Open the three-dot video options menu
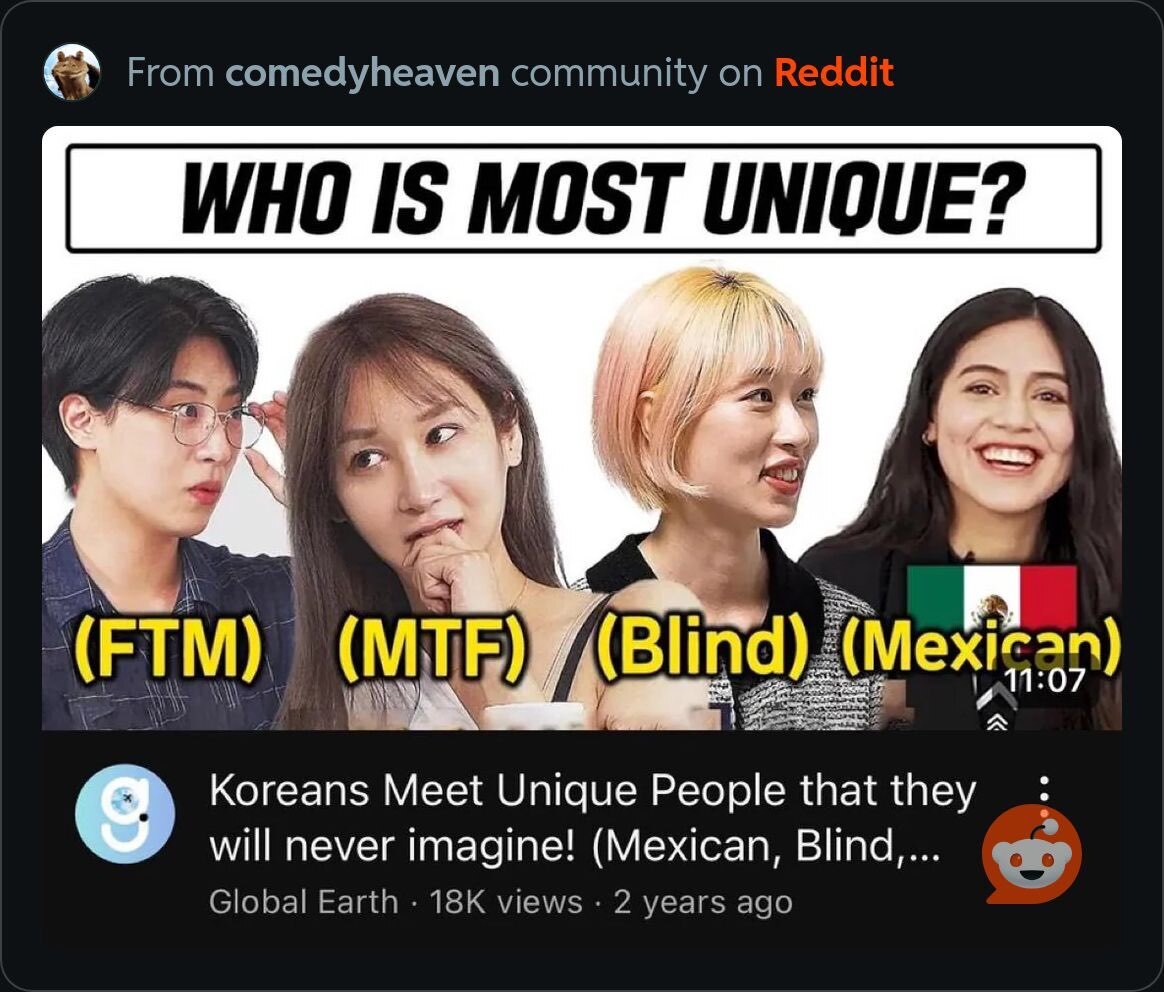This screenshot has height=992, width=1164. (x=1044, y=790)
